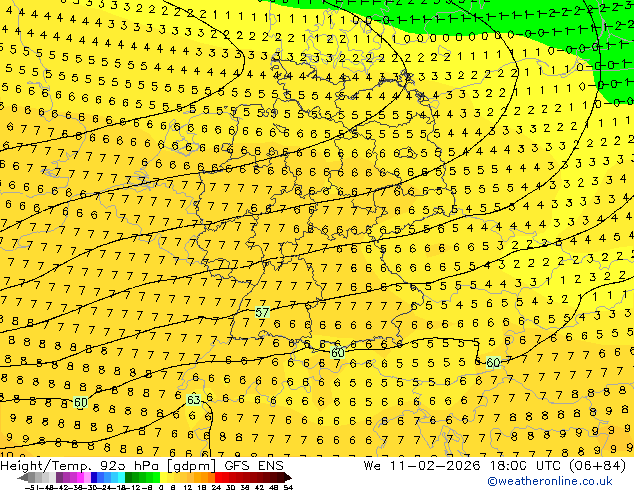Click the dark maroon right arrow end of color scale
Image resolution: width=634 pixels, height=490 pixels.
[288, 478]
